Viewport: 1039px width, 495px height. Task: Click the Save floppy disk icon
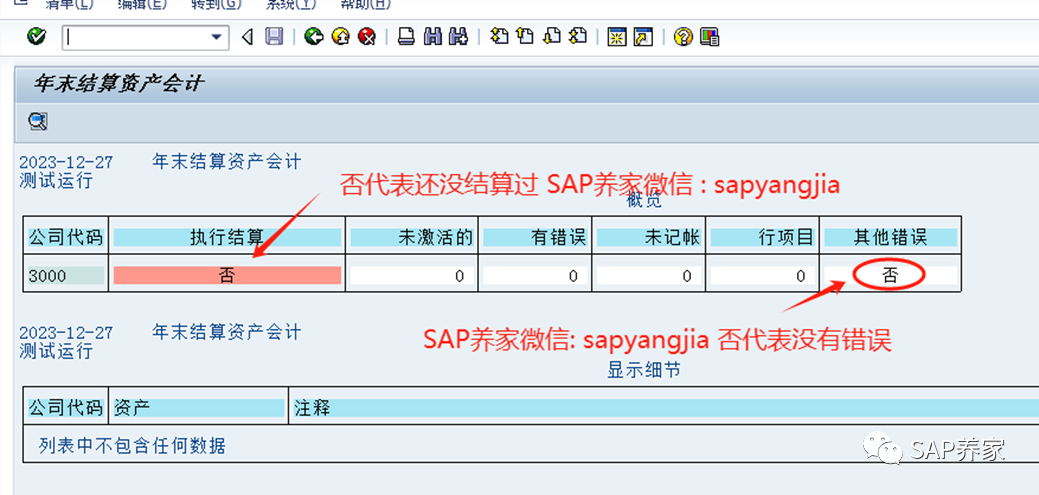(274, 36)
